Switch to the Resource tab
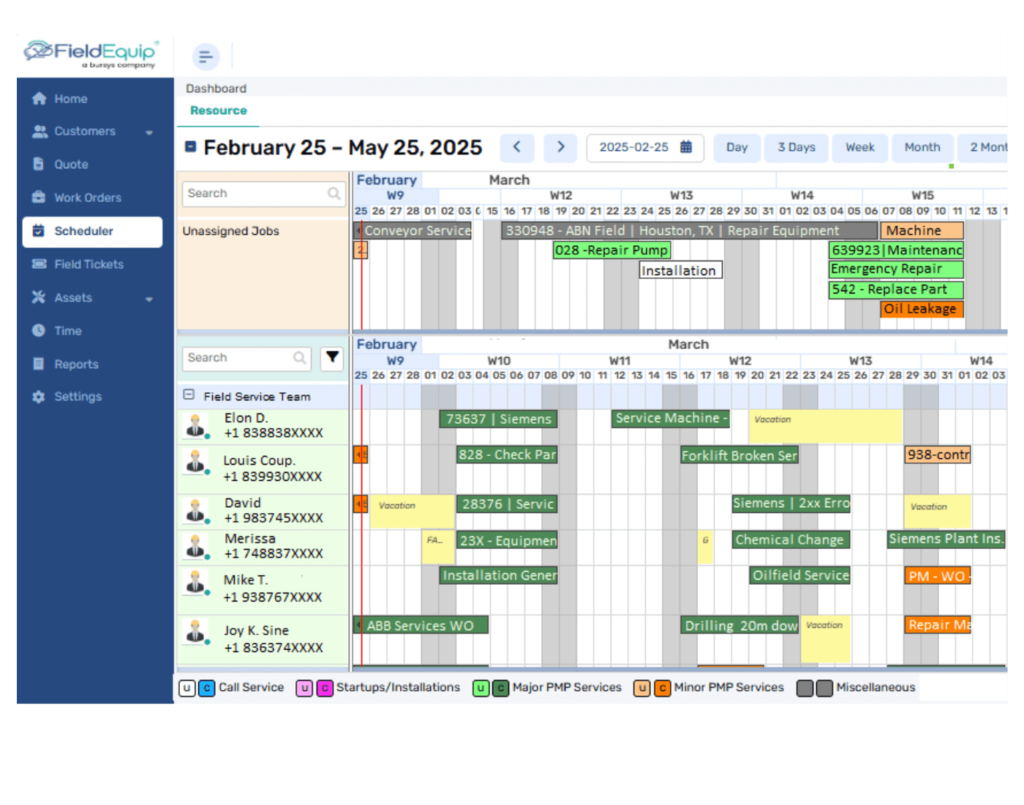This screenshot has width=1024, height=805. [x=218, y=111]
